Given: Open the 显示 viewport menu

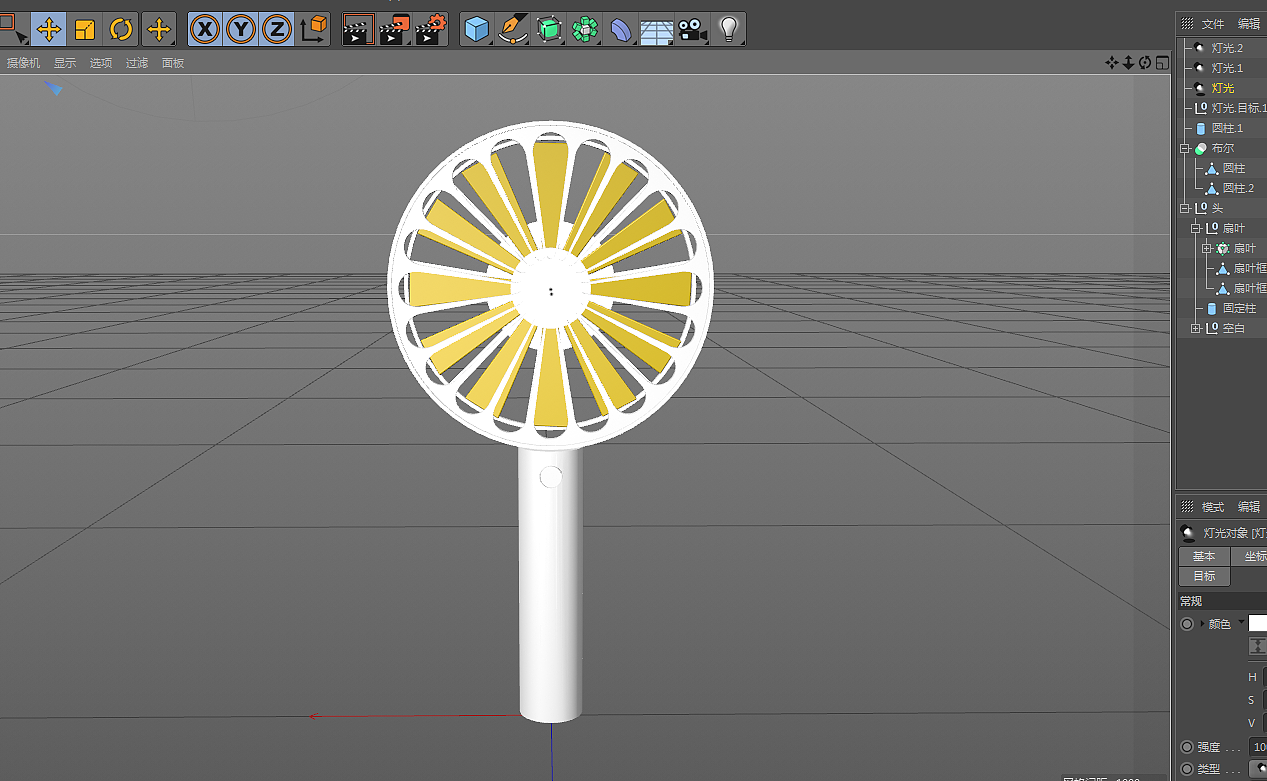Looking at the screenshot, I should click(x=65, y=63).
